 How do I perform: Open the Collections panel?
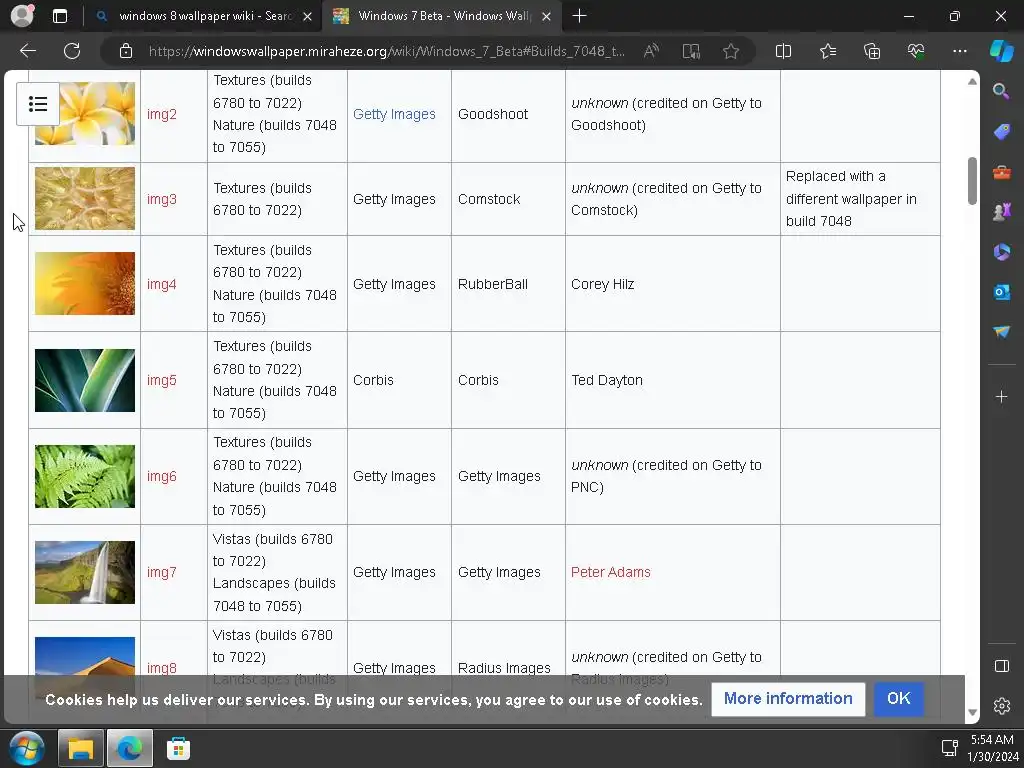click(x=872, y=51)
